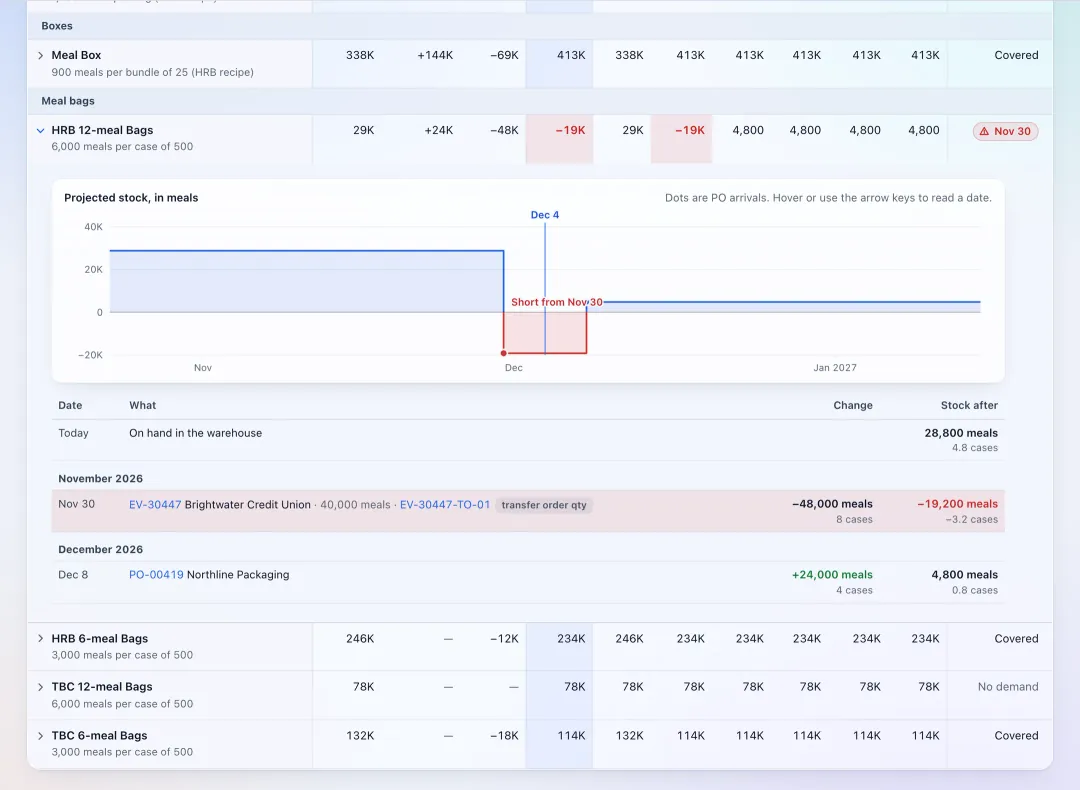Click HRB 6-meal Bags Covered status
The image size is (1080, 790).
tap(1016, 638)
